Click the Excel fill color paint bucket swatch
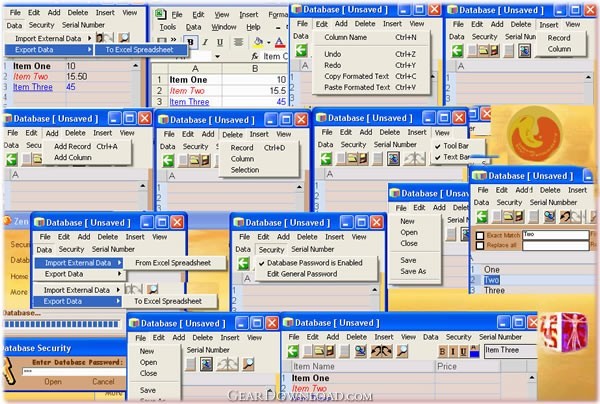The width and height of the screenshot is (600, 404). tap(256, 43)
